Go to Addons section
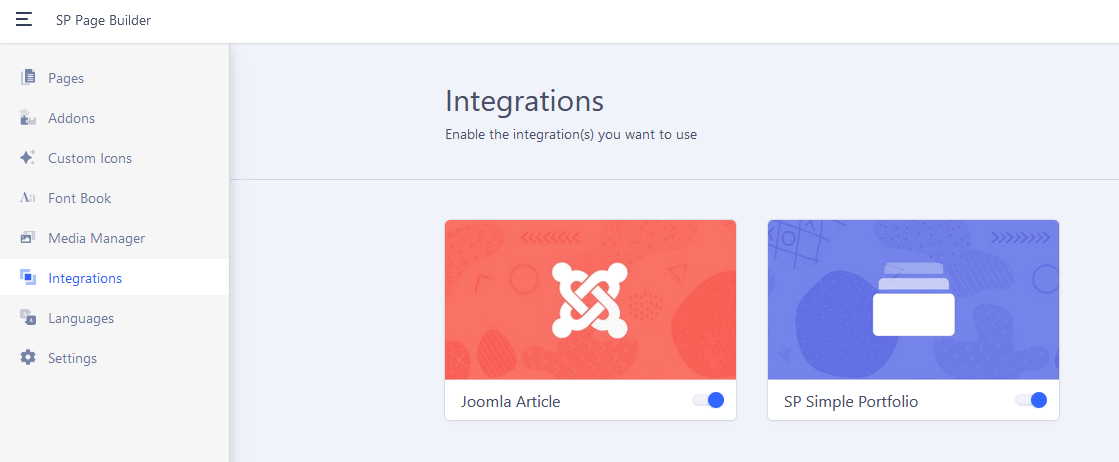The image size is (1119, 462). click(x=72, y=118)
